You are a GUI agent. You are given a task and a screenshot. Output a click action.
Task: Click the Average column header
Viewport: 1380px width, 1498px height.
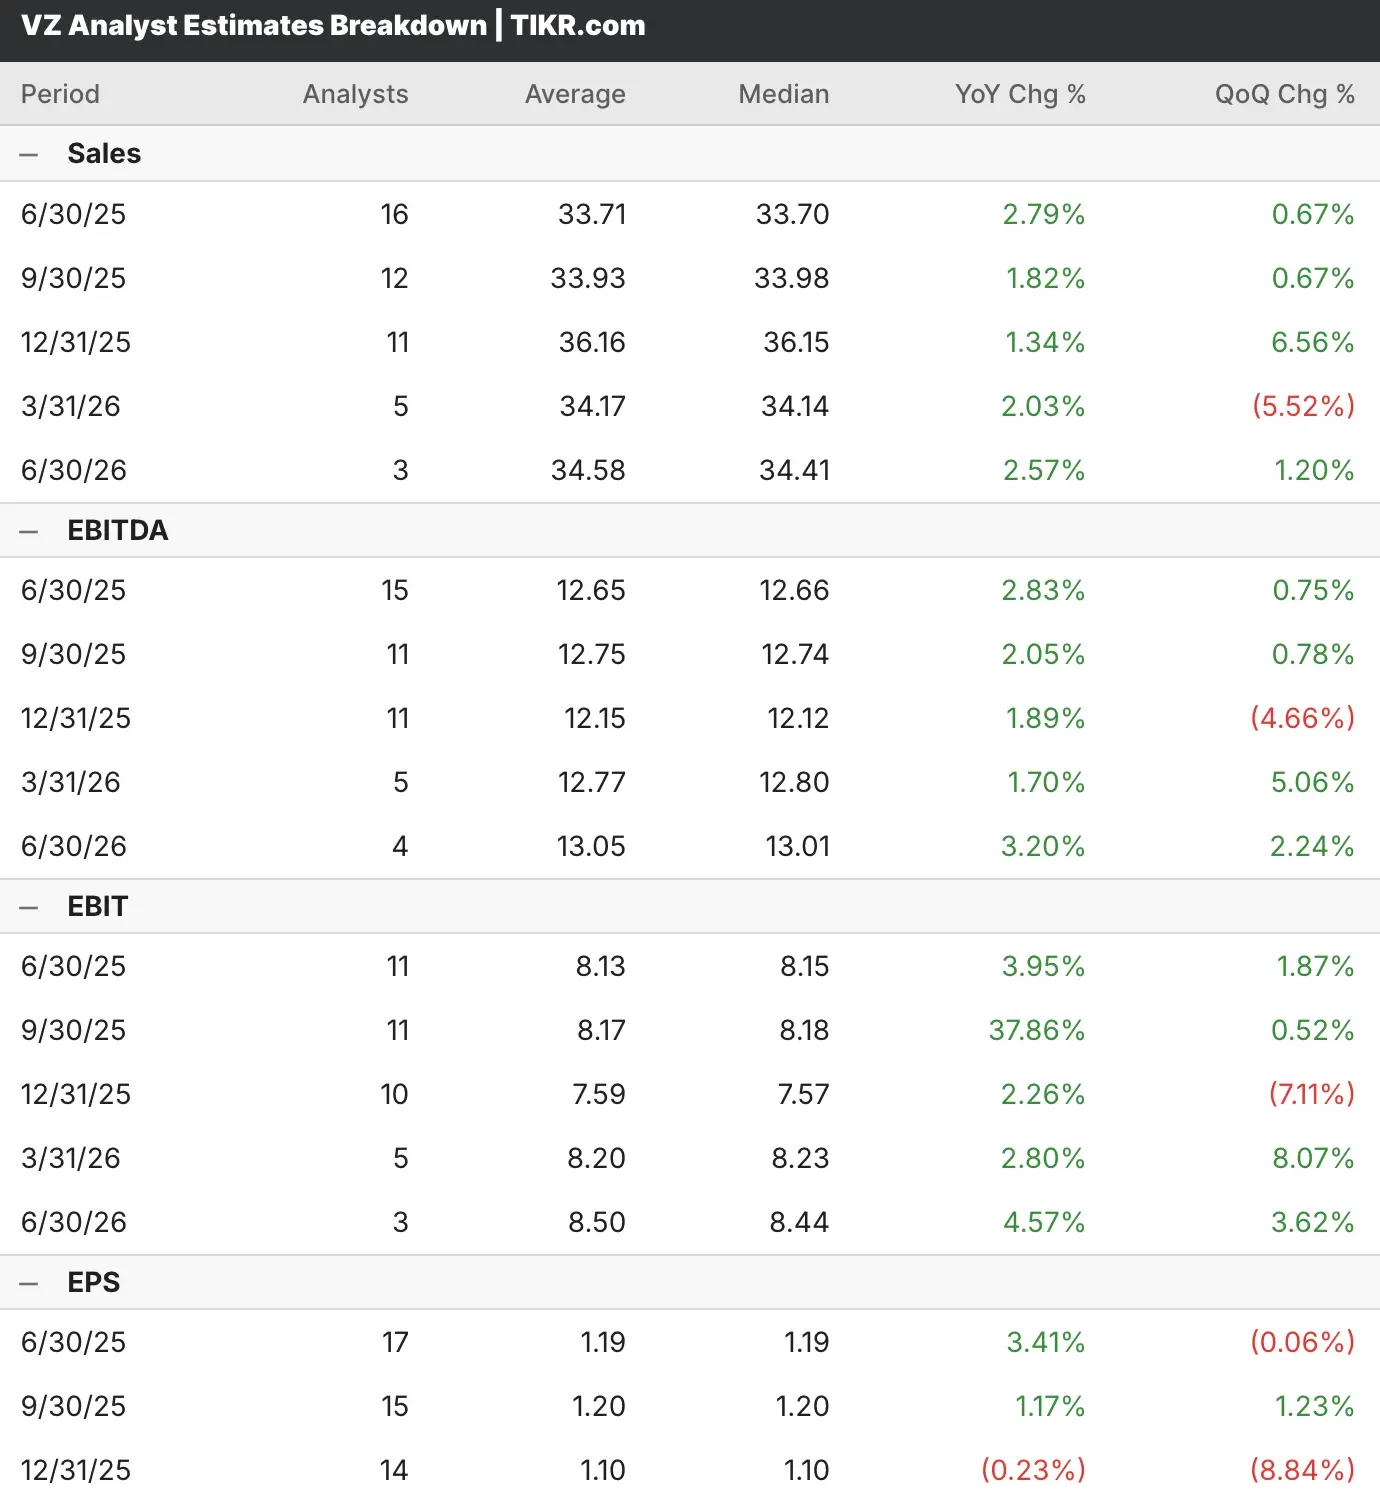pos(575,94)
